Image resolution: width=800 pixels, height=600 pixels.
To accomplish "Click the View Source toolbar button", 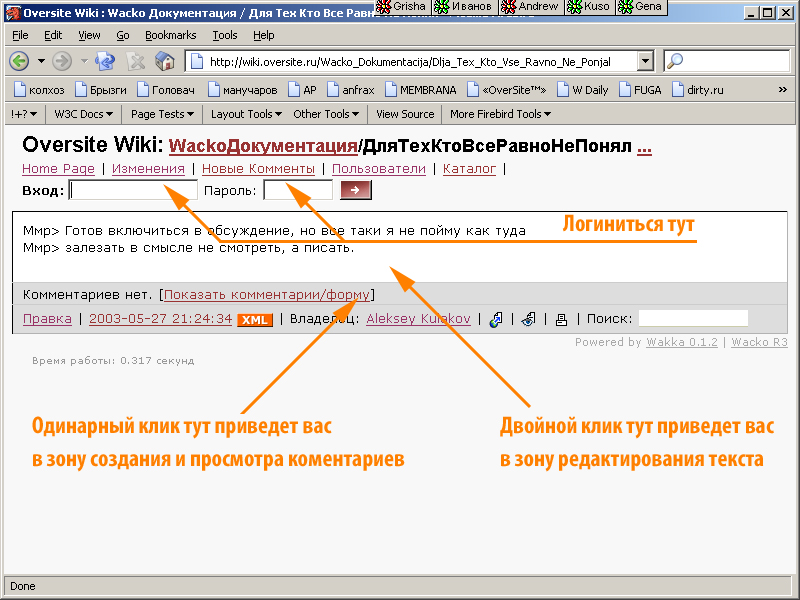I will click(405, 114).
